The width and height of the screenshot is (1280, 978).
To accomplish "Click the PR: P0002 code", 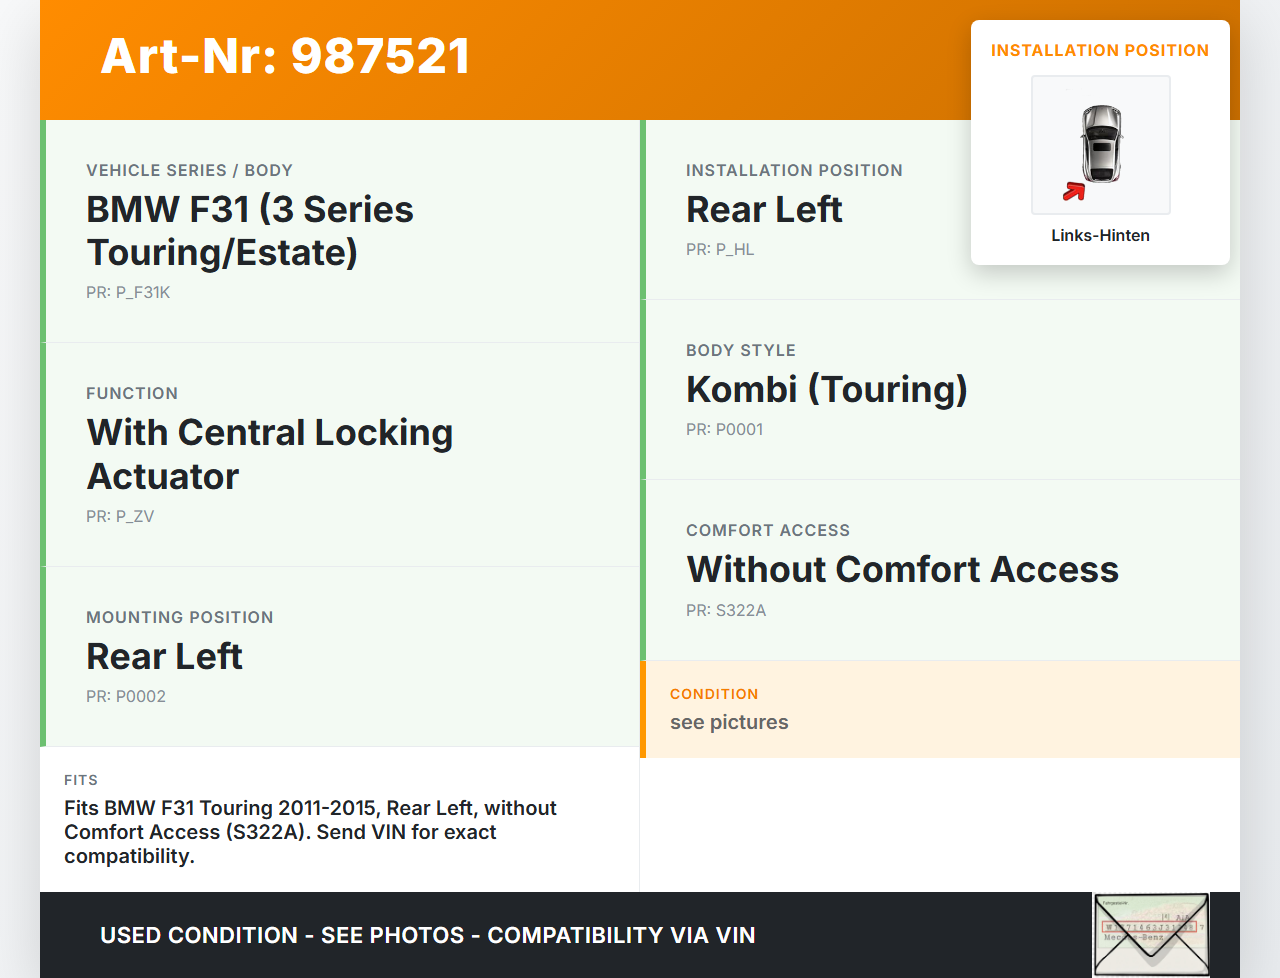I will [126, 697].
